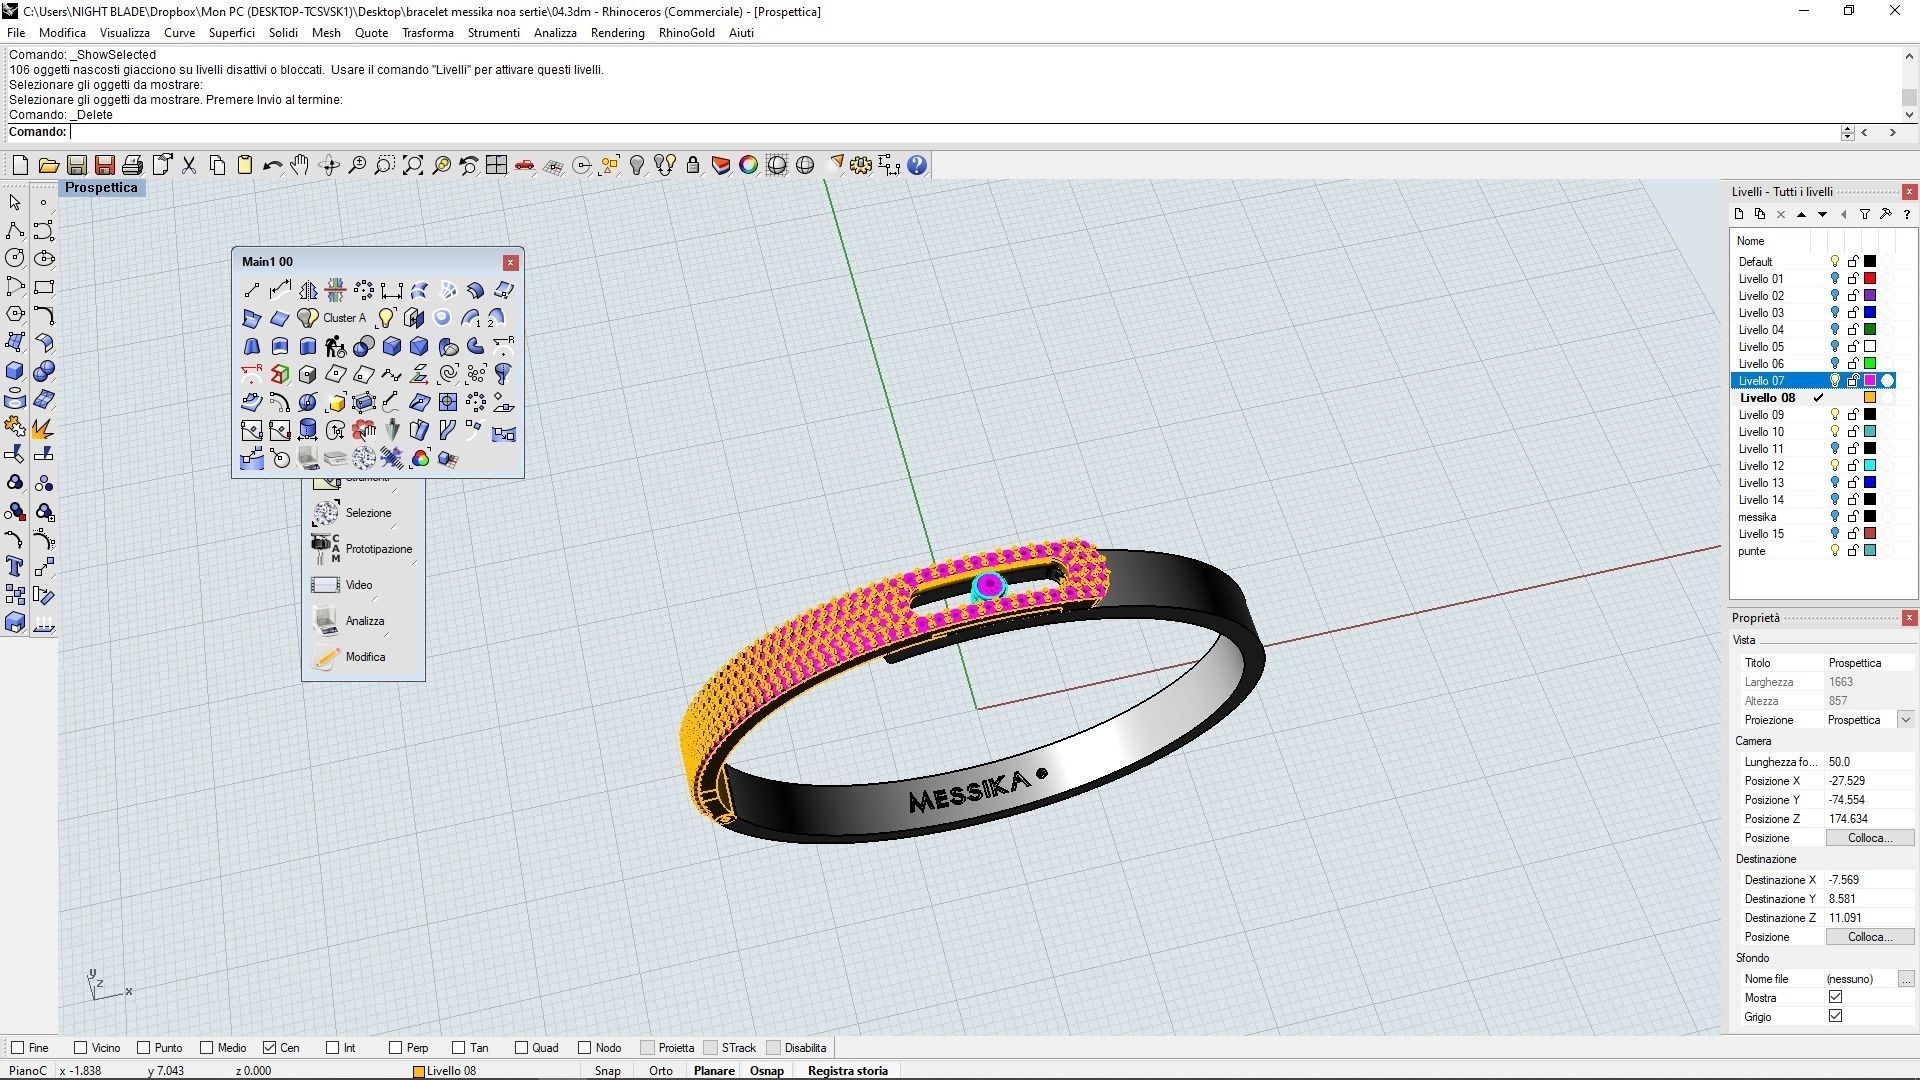1920x1080 pixels.
Task: Click the blue Help question mark icon
Action: [x=917, y=165]
